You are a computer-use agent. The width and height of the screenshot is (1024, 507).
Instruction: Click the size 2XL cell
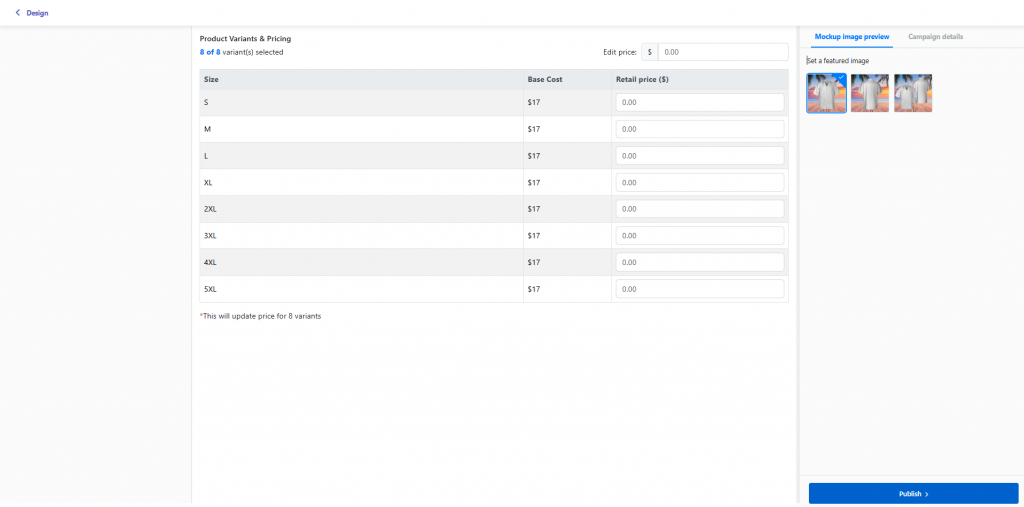tap(361, 209)
